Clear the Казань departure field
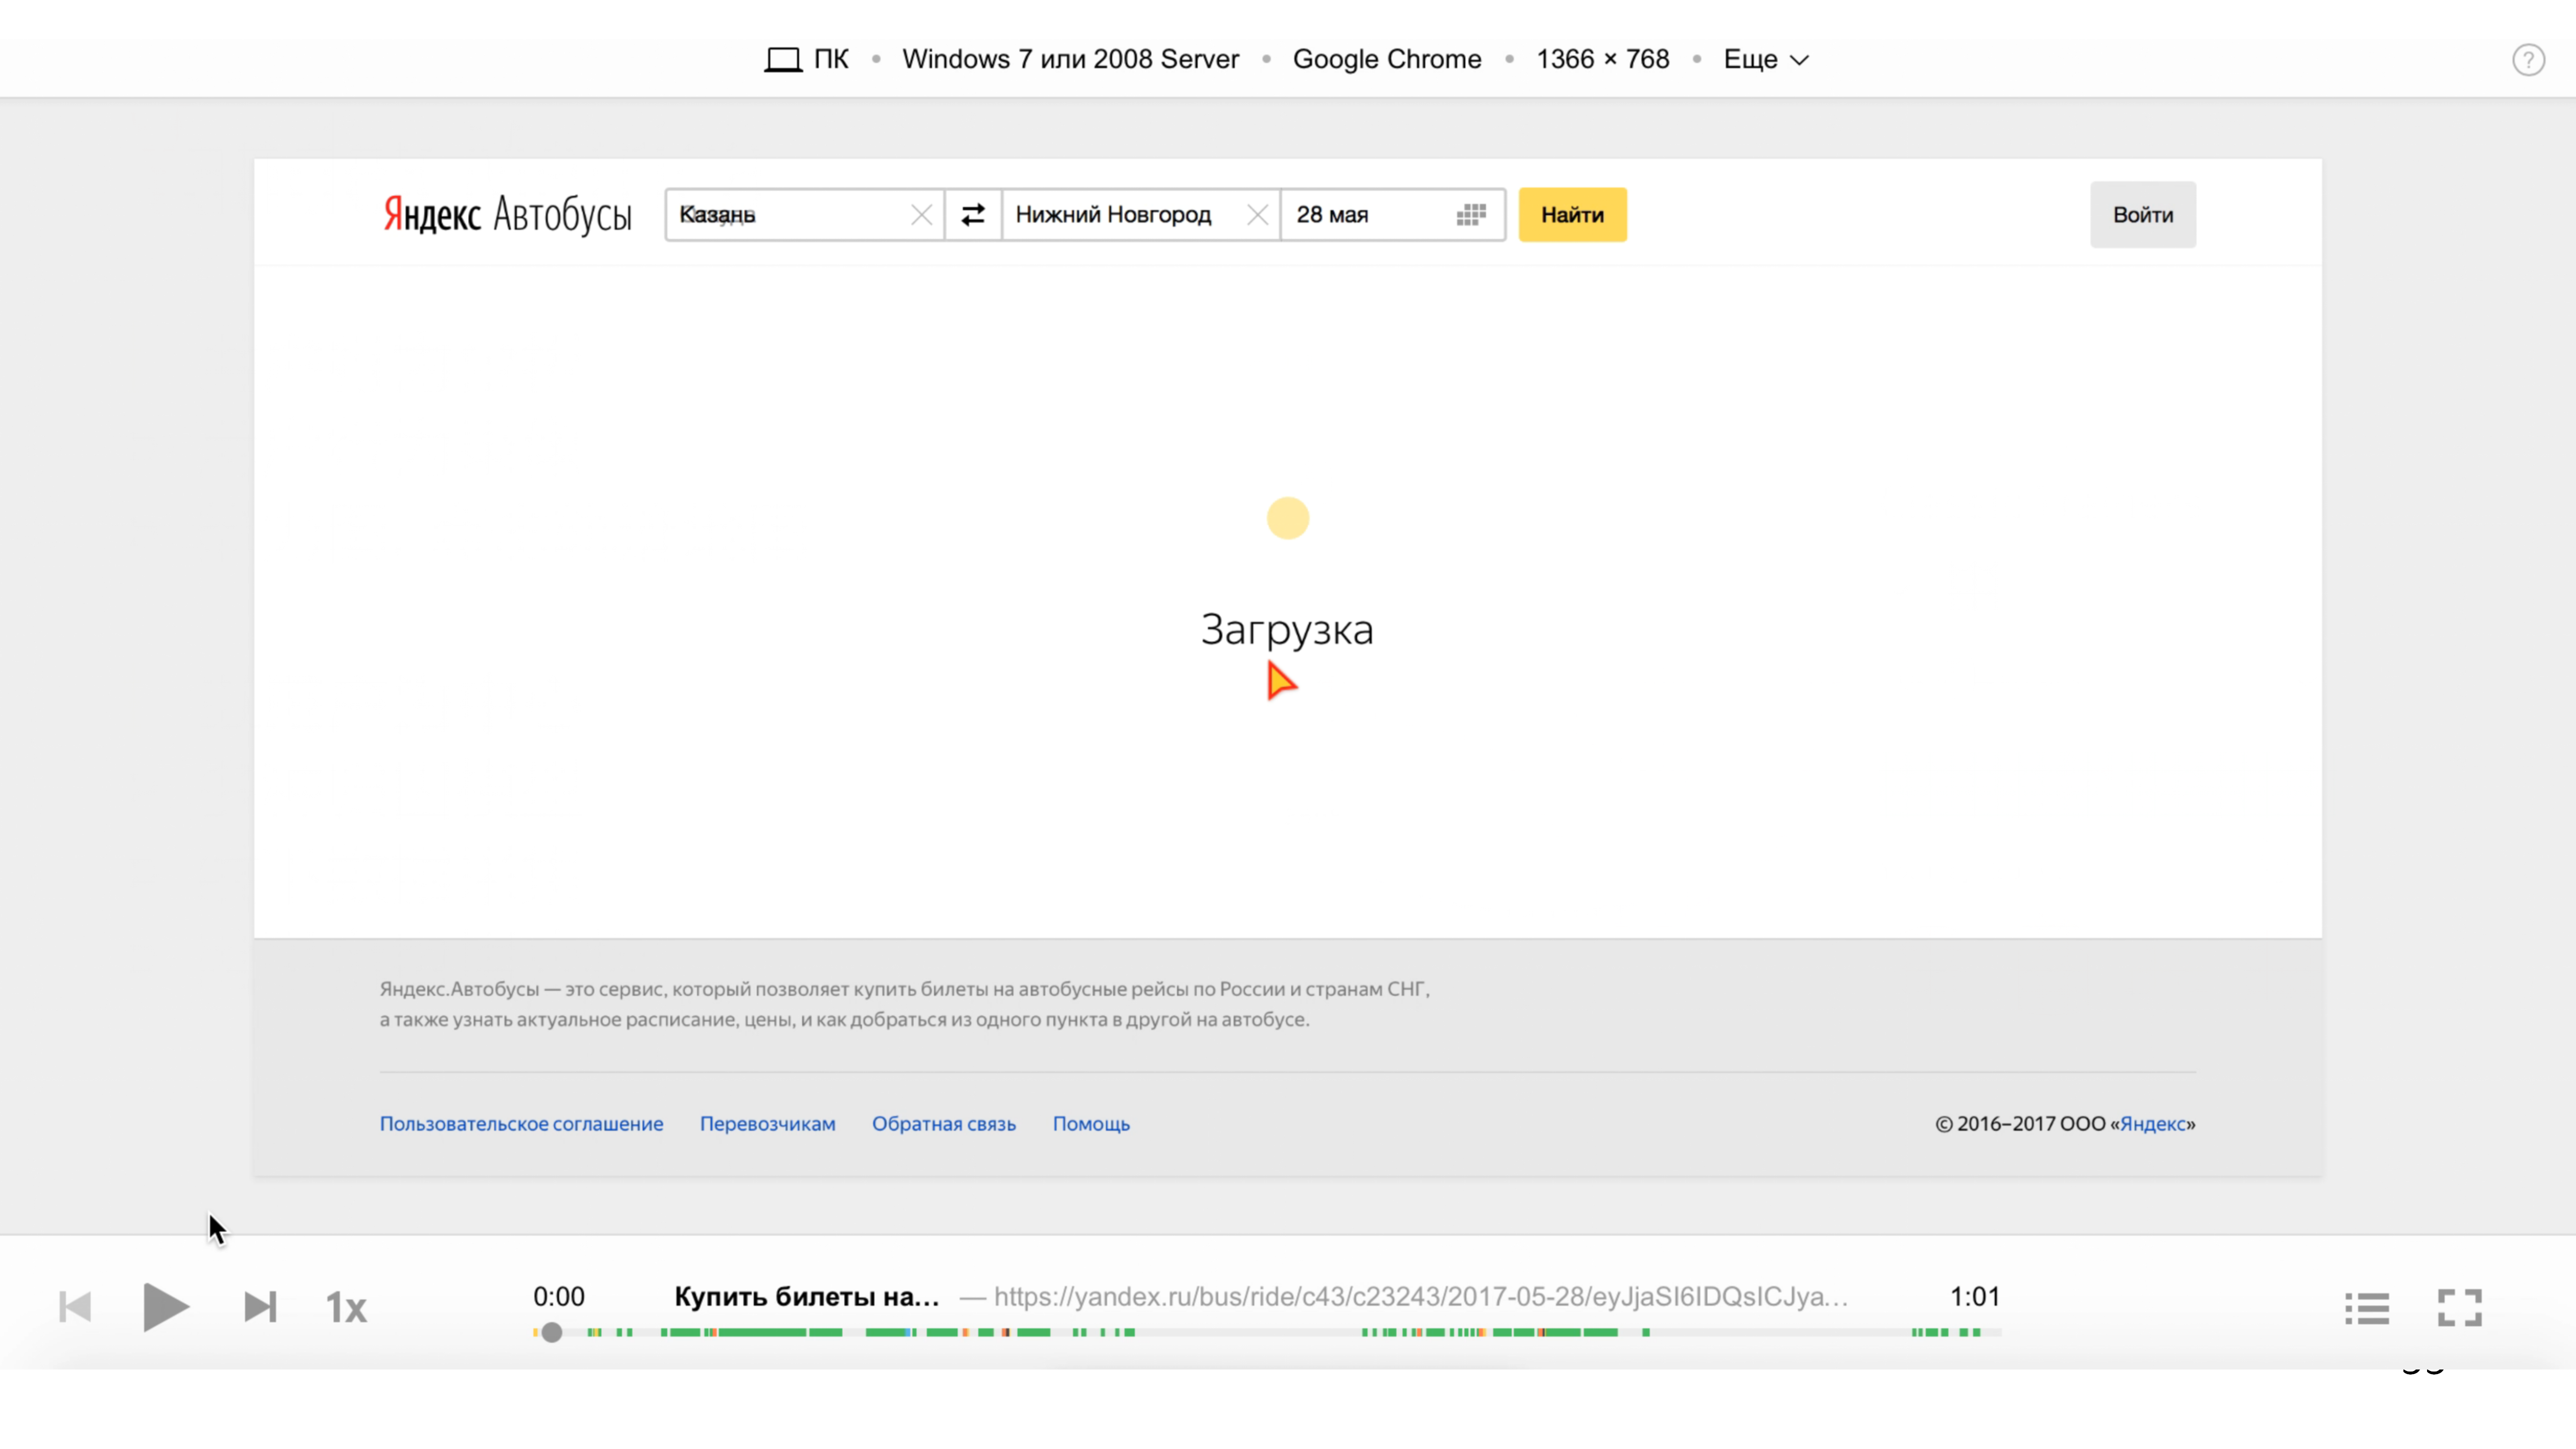The height and width of the screenshot is (1449, 2576). coord(921,215)
